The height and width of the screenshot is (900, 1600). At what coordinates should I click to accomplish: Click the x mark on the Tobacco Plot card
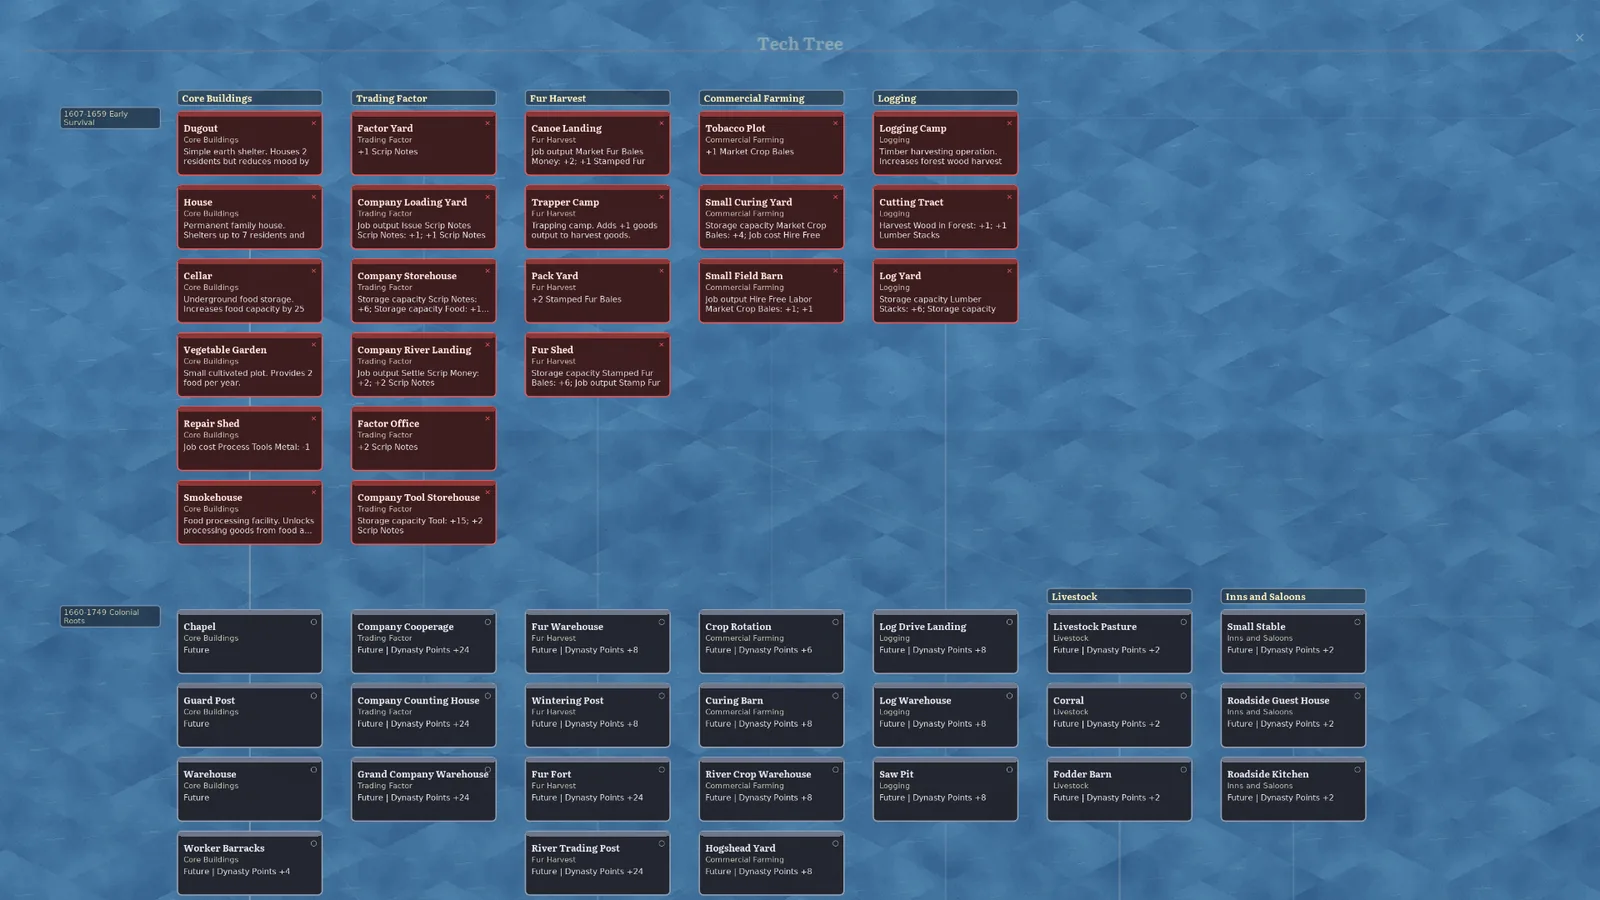tap(836, 123)
